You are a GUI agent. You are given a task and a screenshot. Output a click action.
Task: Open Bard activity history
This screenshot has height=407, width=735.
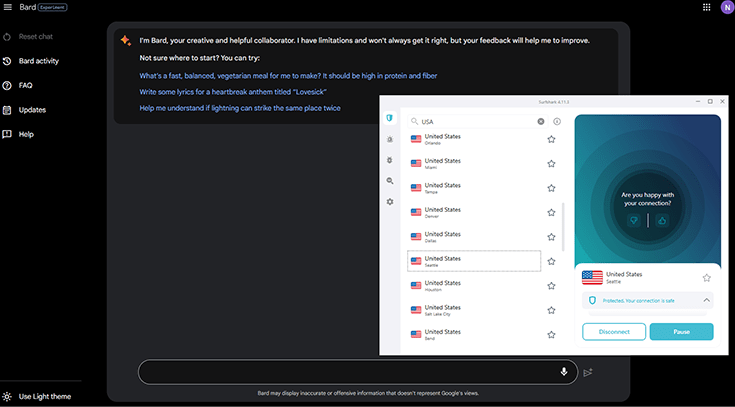point(31,61)
